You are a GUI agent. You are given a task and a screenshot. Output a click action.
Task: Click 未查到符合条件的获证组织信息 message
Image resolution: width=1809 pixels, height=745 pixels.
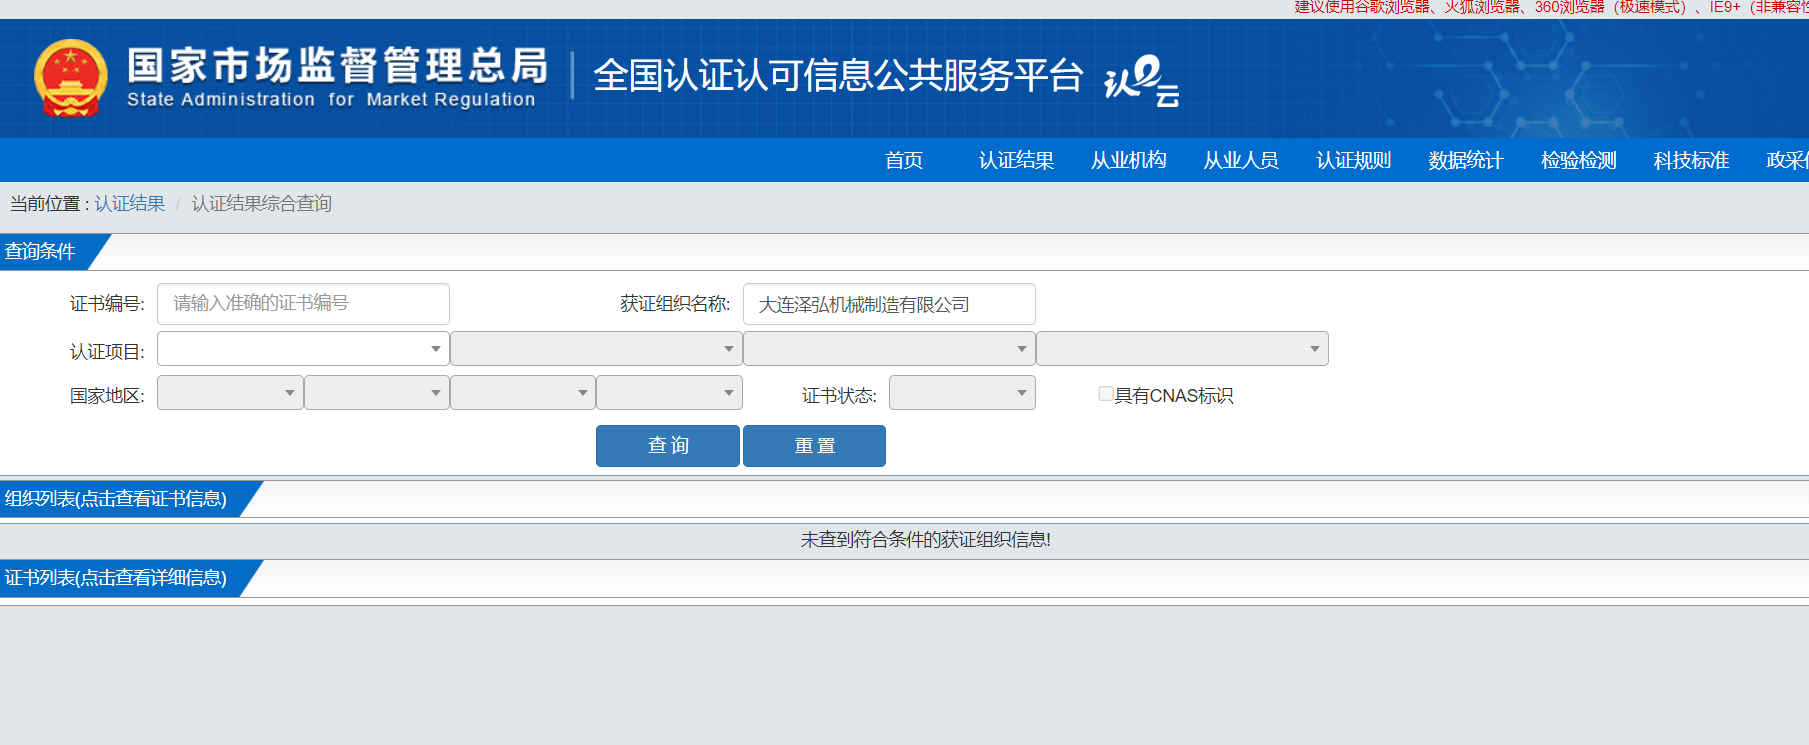tap(925, 540)
